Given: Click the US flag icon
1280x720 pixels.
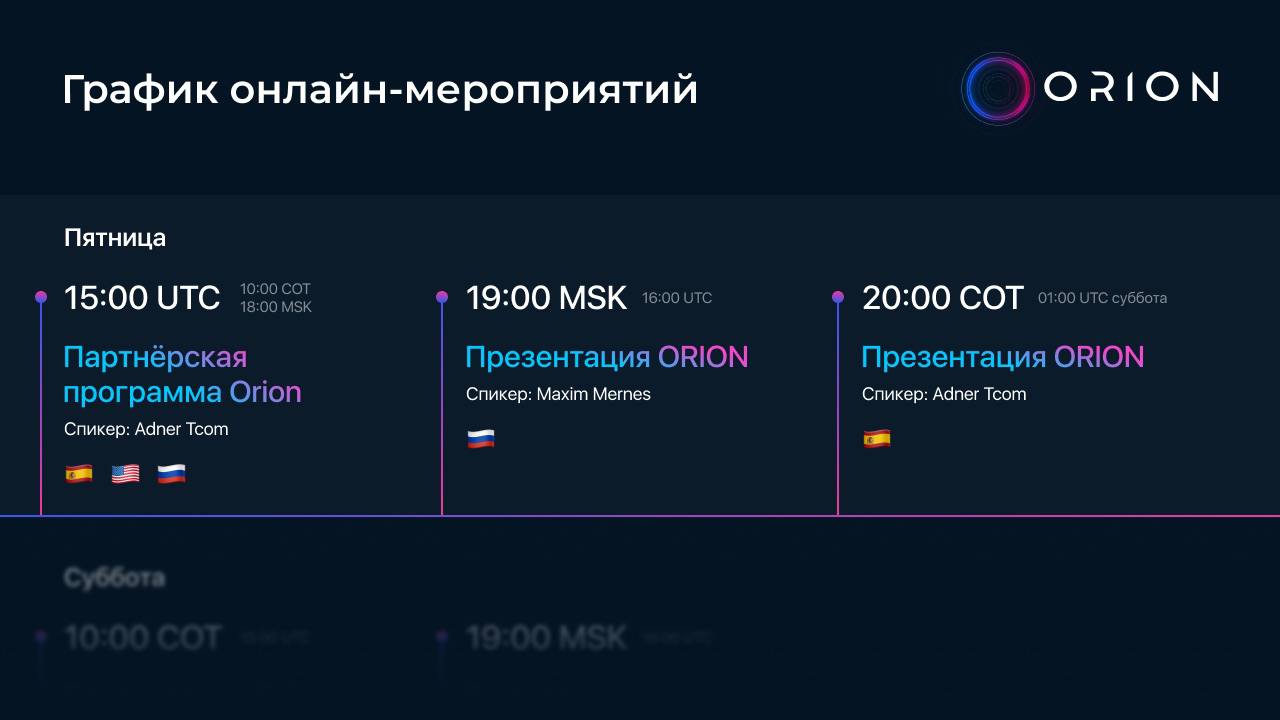Looking at the screenshot, I should (x=125, y=474).
